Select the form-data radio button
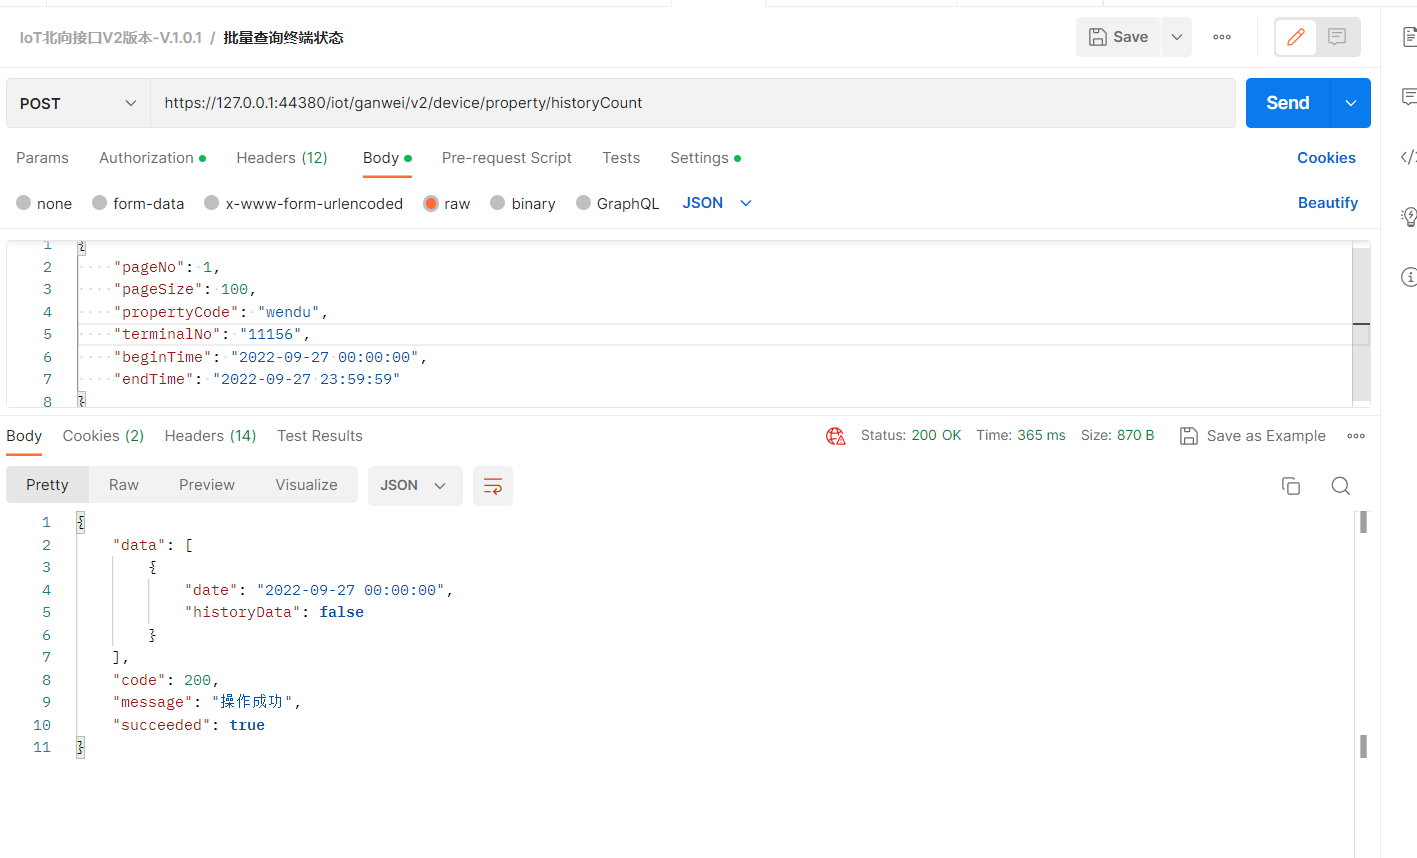The height and width of the screenshot is (858, 1417). point(100,203)
